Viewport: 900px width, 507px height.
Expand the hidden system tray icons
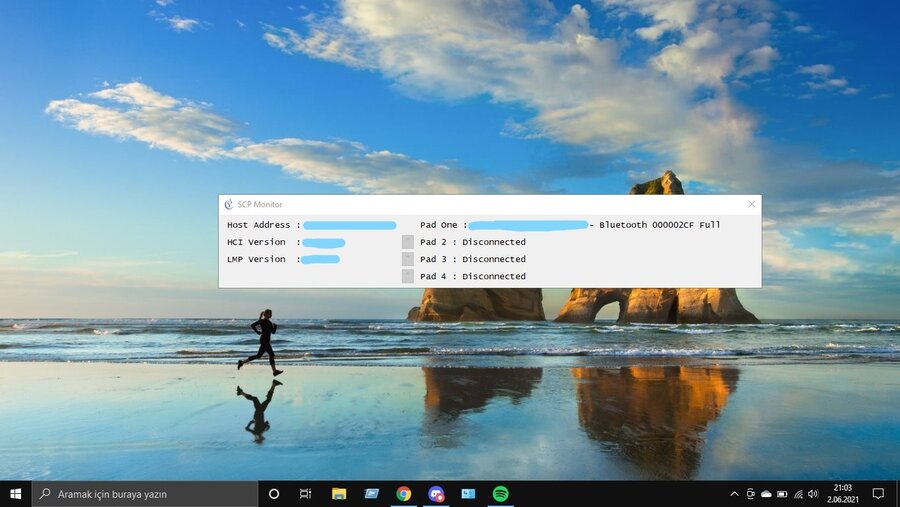734,494
